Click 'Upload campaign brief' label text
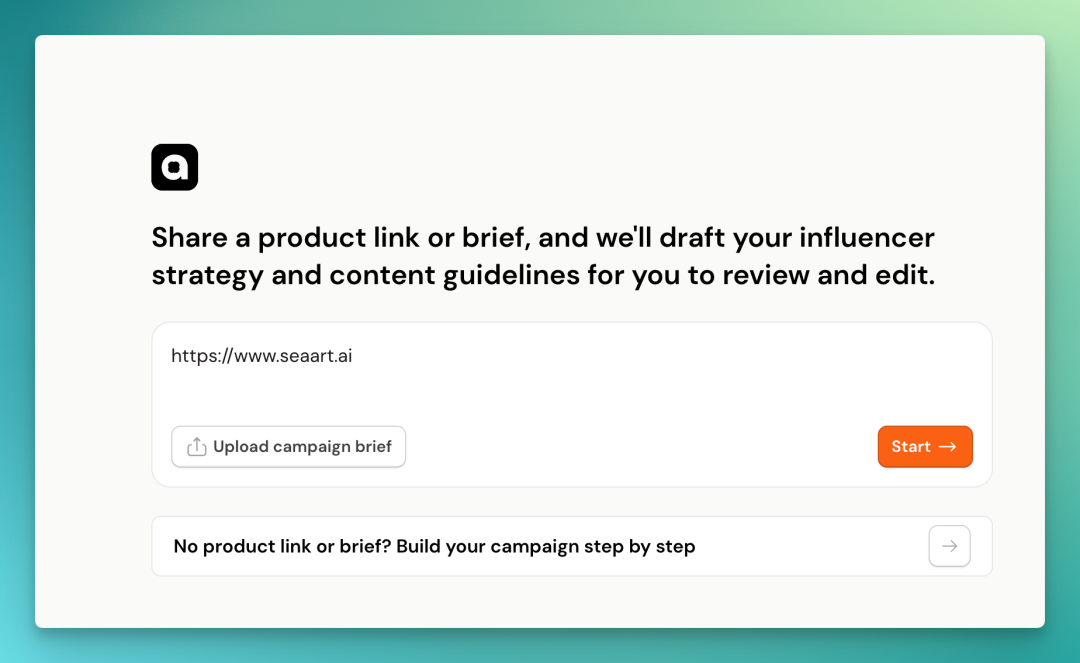The height and width of the screenshot is (663, 1080). coord(302,447)
